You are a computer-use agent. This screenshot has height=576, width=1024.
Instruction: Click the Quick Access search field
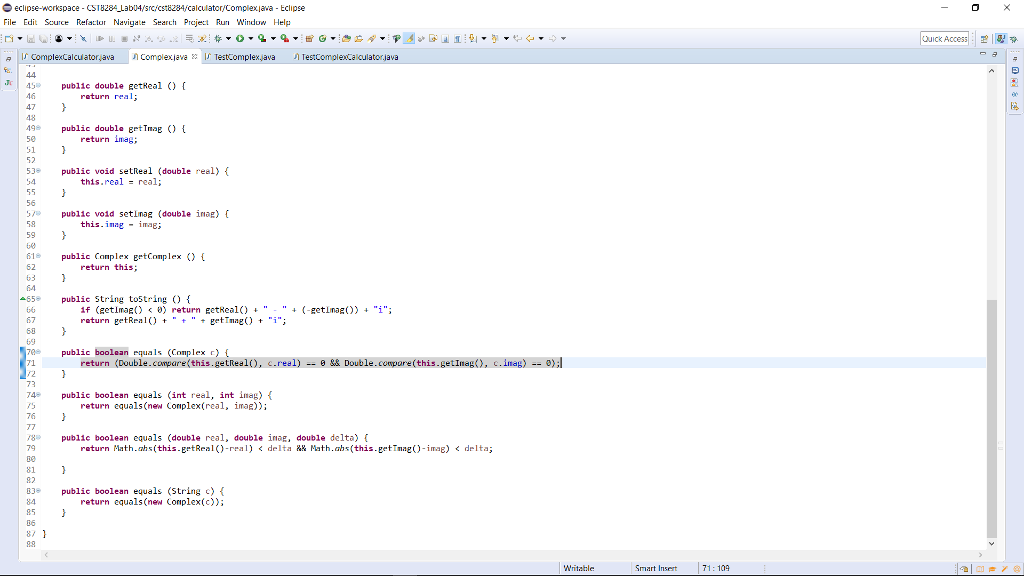coord(944,39)
